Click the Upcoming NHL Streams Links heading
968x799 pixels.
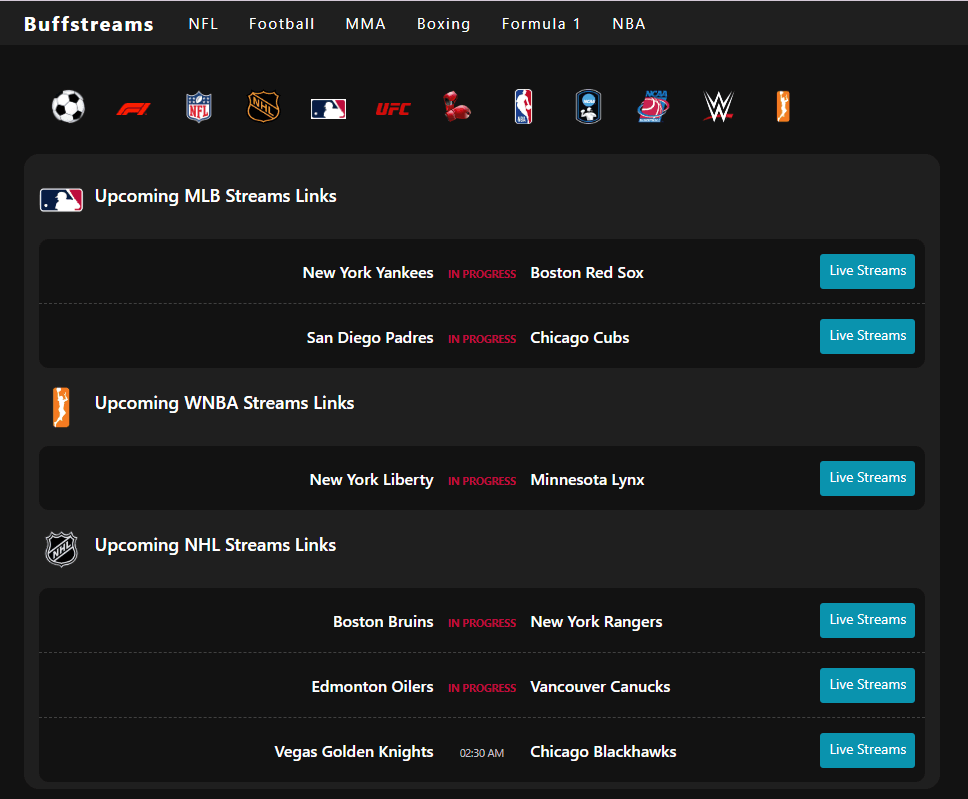point(215,545)
